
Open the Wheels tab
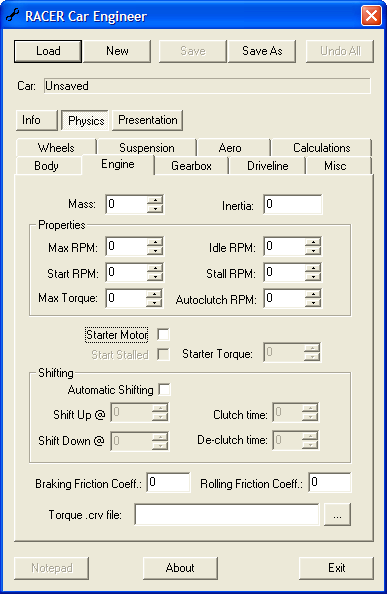pyautogui.click(x=56, y=147)
